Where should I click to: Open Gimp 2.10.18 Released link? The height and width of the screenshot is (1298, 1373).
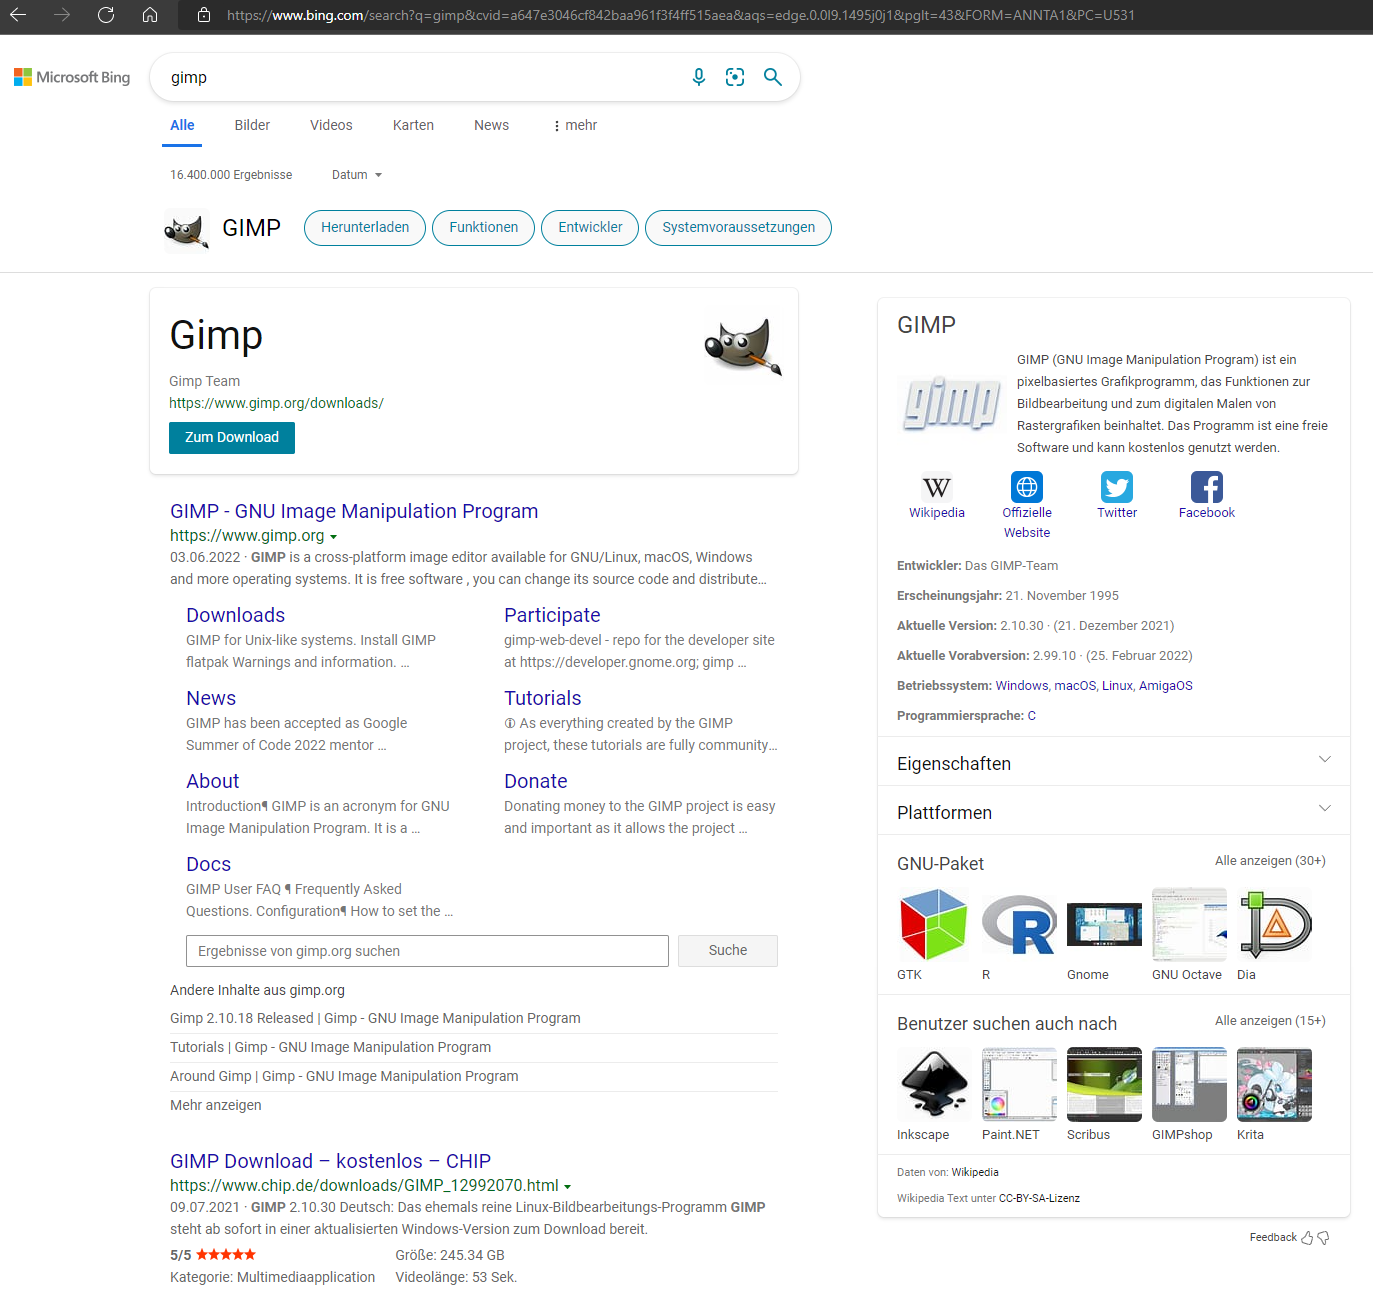coord(375,1018)
